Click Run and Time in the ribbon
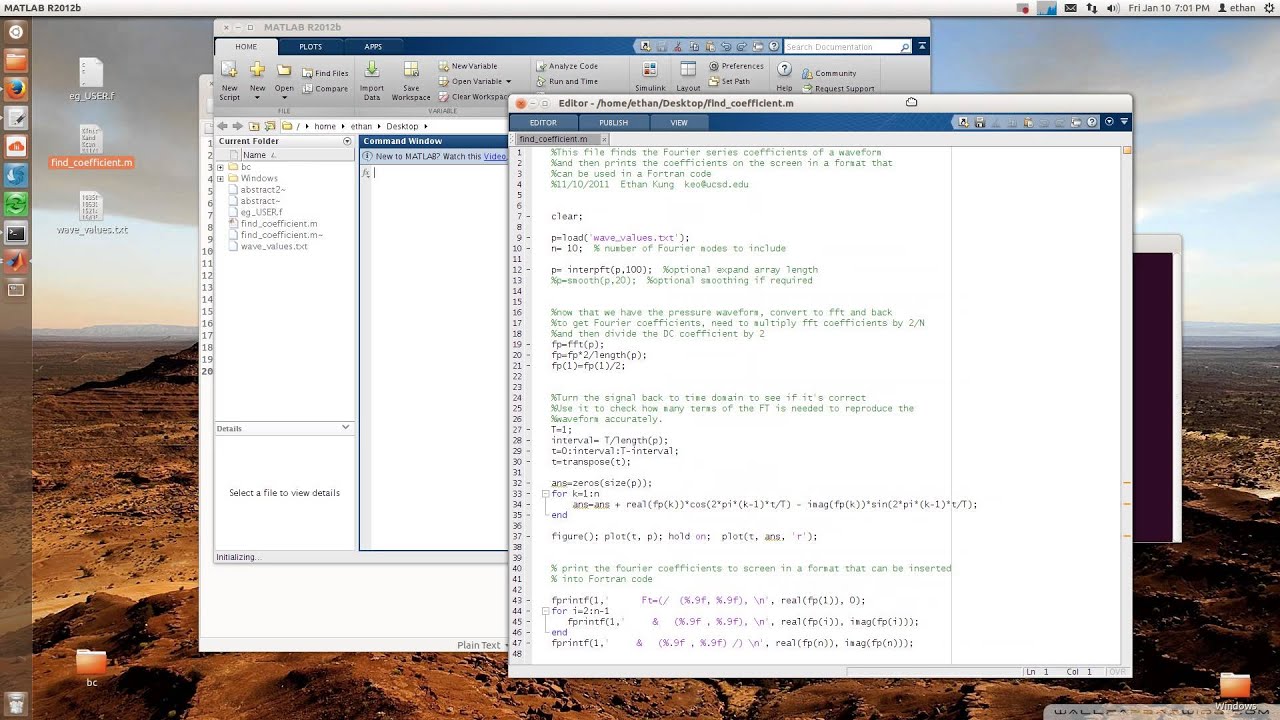This screenshot has height=720, width=1280. (566, 81)
